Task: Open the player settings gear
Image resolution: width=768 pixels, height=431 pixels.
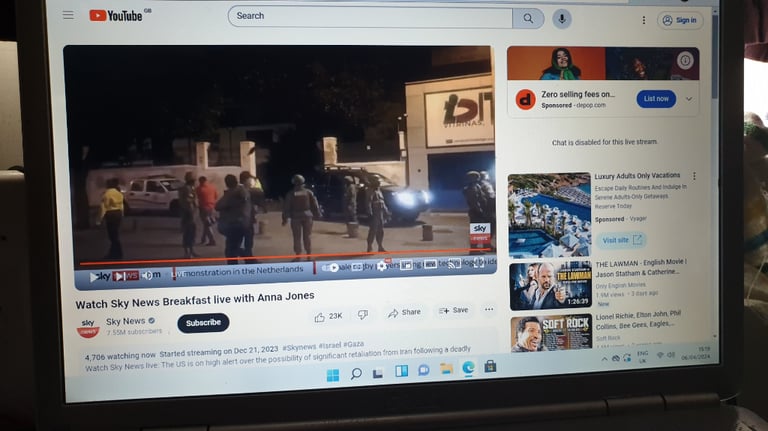Action: pos(382,266)
